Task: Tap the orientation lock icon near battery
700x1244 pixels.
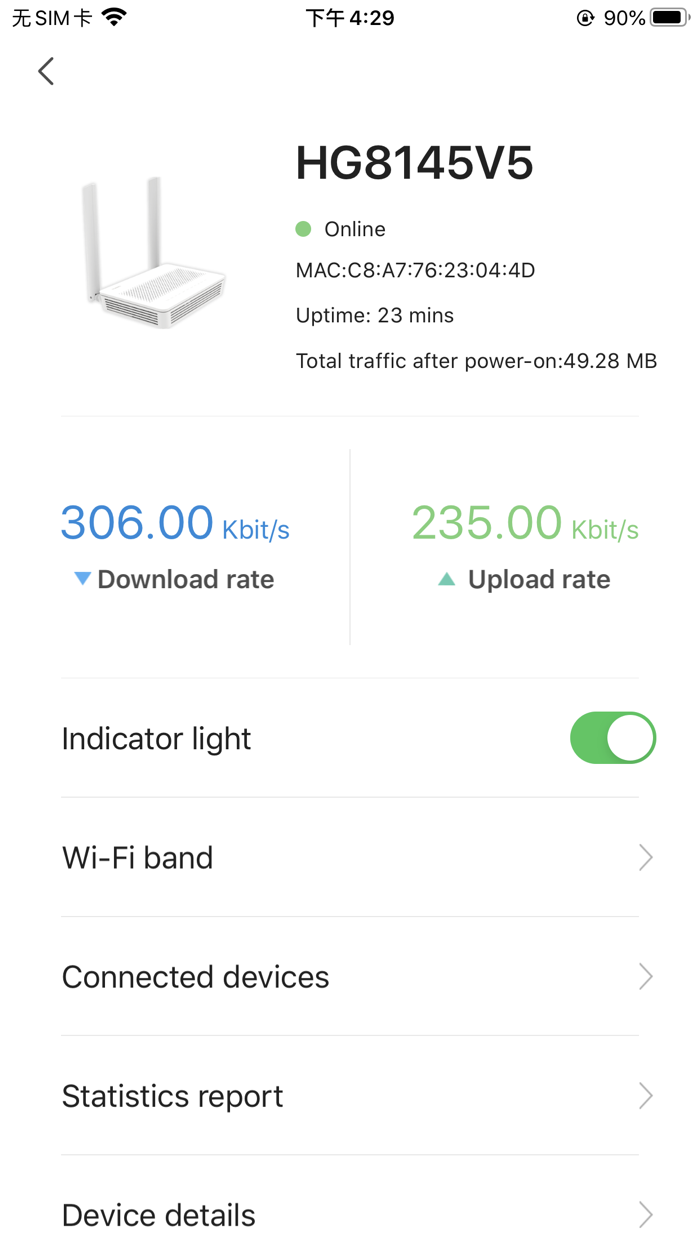Action: point(583,17)
